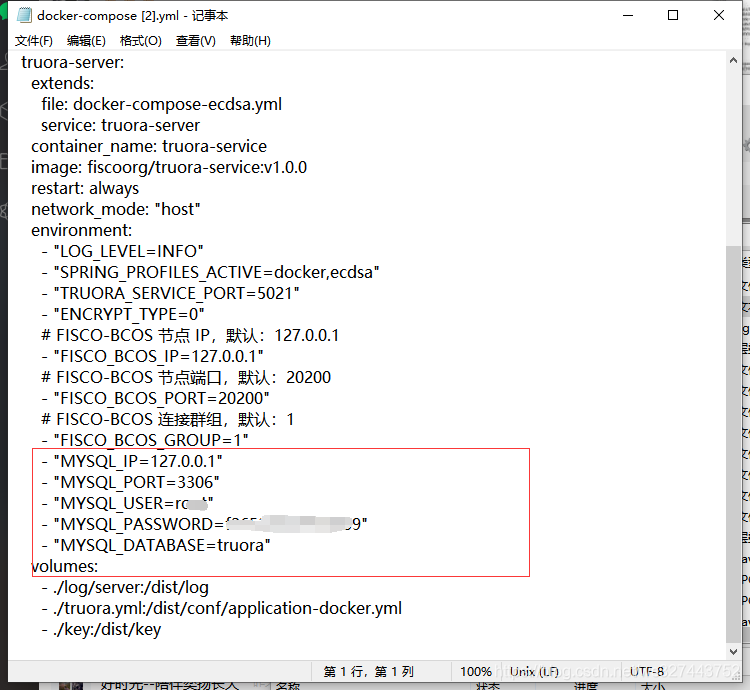This screenshot has width=750, height=690.
Task: Click the Notepad icon in title bar
Action: [24, 15]
